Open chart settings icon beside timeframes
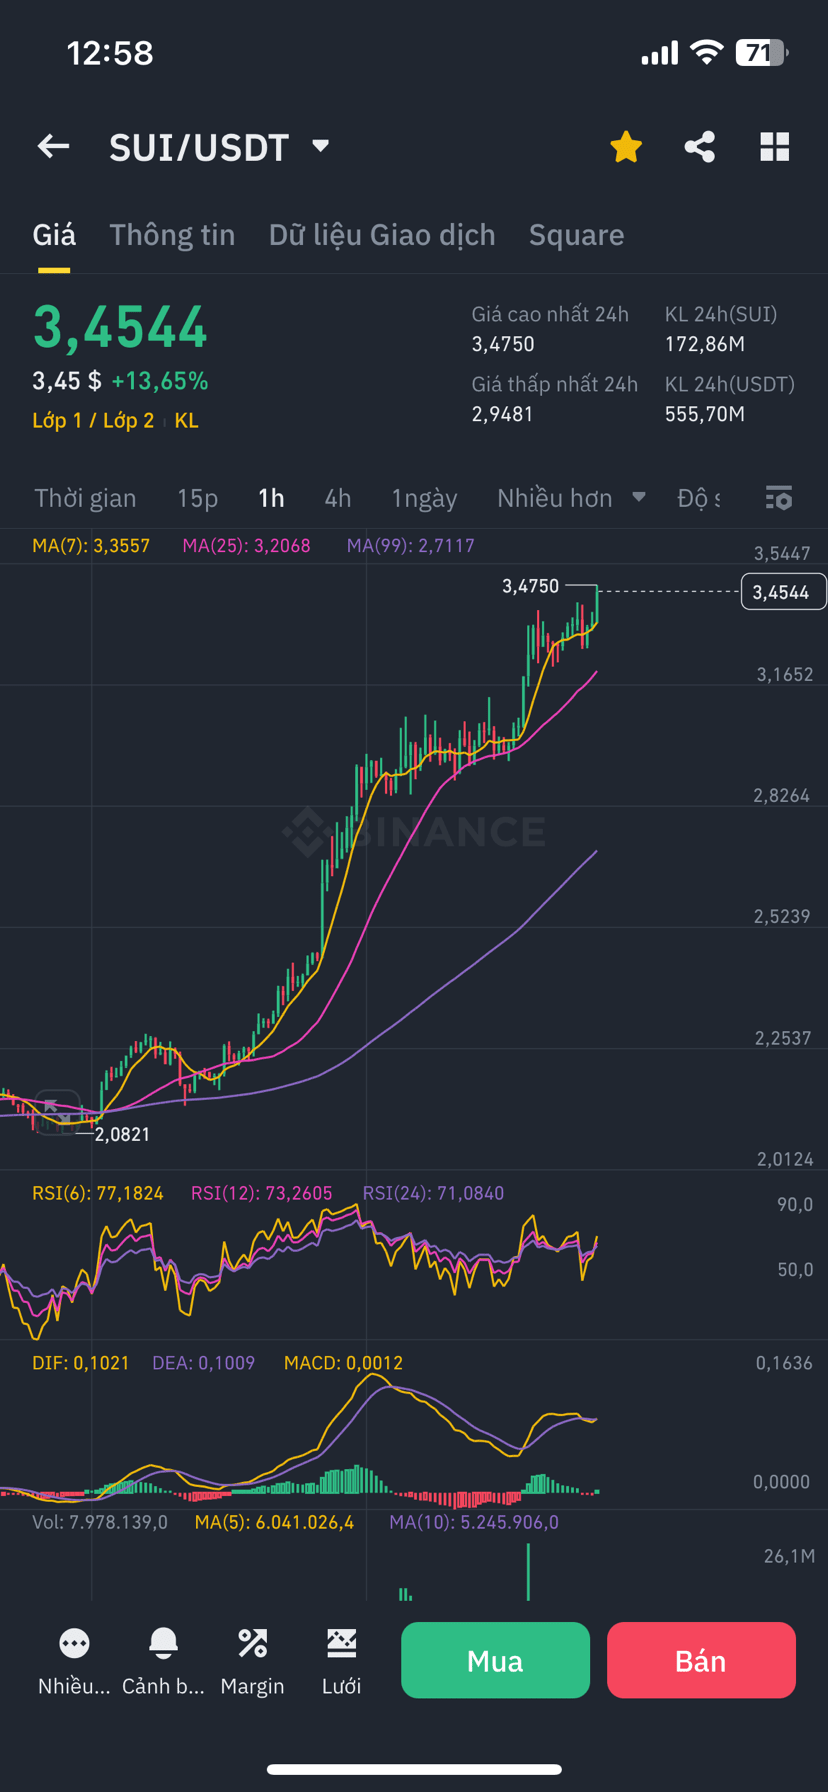Image resolution: width=828 pixels, height=1792 pixels. point(779,498)
